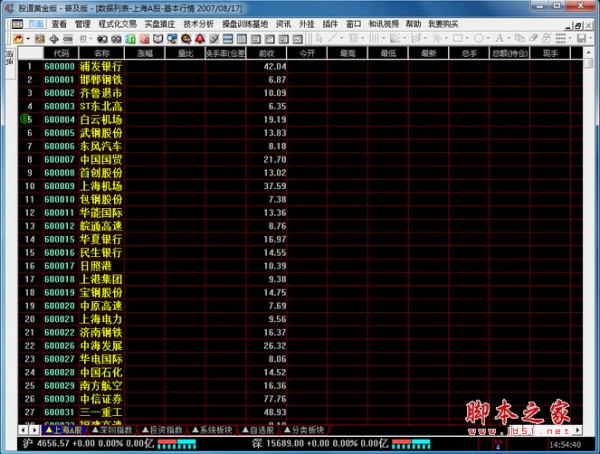Click the green bar chart toolbar icon

tap(130, 39)
